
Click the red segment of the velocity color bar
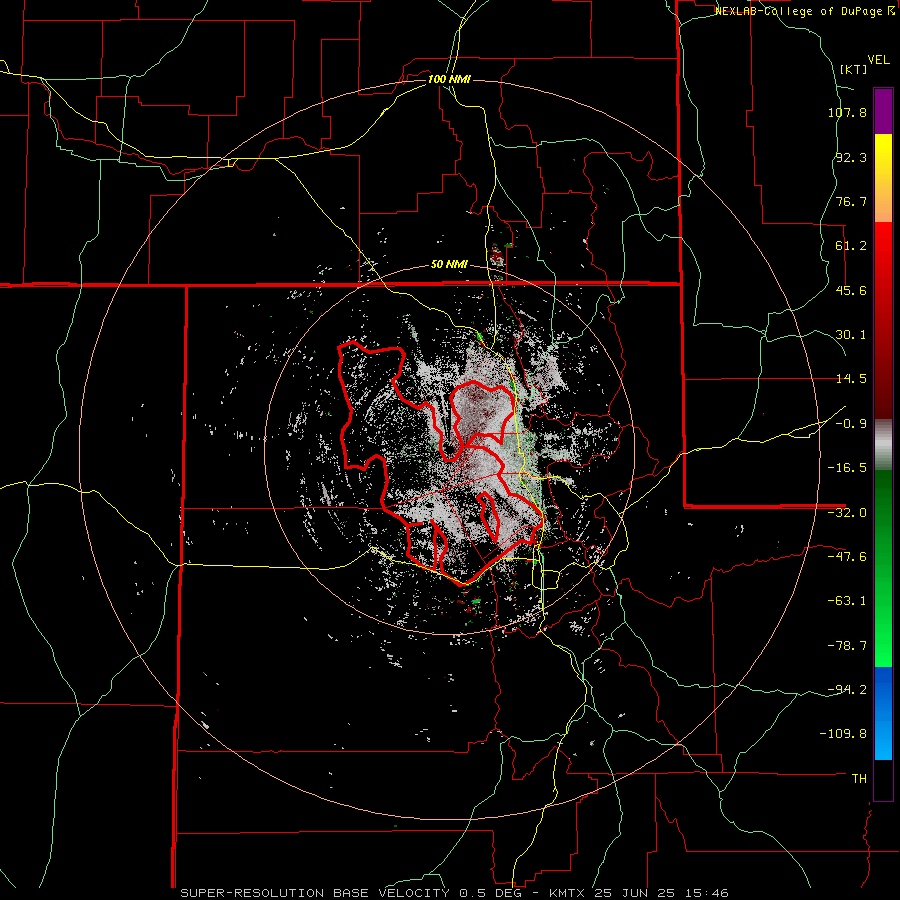tap(883, 320)
